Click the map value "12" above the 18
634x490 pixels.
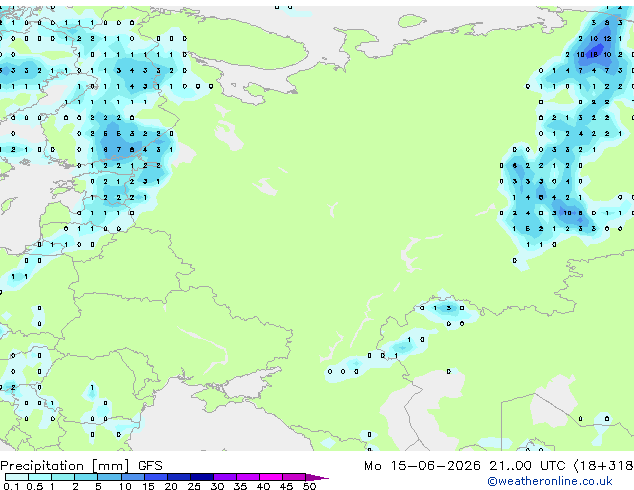607,38
